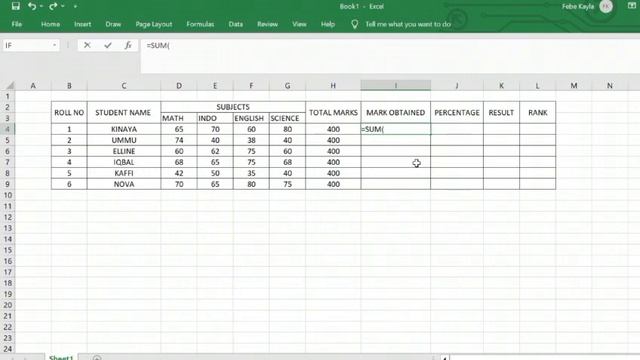Switch to the Insert ribbon tab
Screen dimensions: 640x360
[82, 24]
